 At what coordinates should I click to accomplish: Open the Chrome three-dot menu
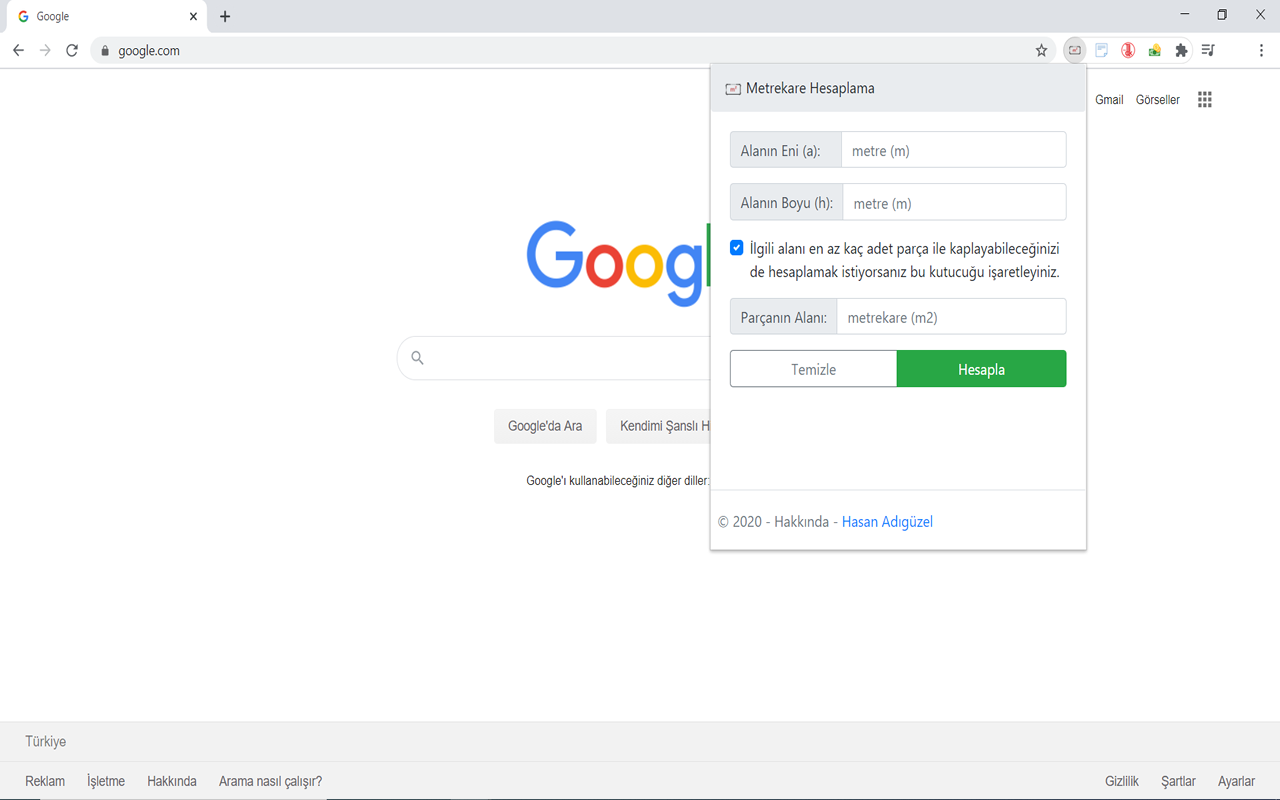coord(1261,50)
